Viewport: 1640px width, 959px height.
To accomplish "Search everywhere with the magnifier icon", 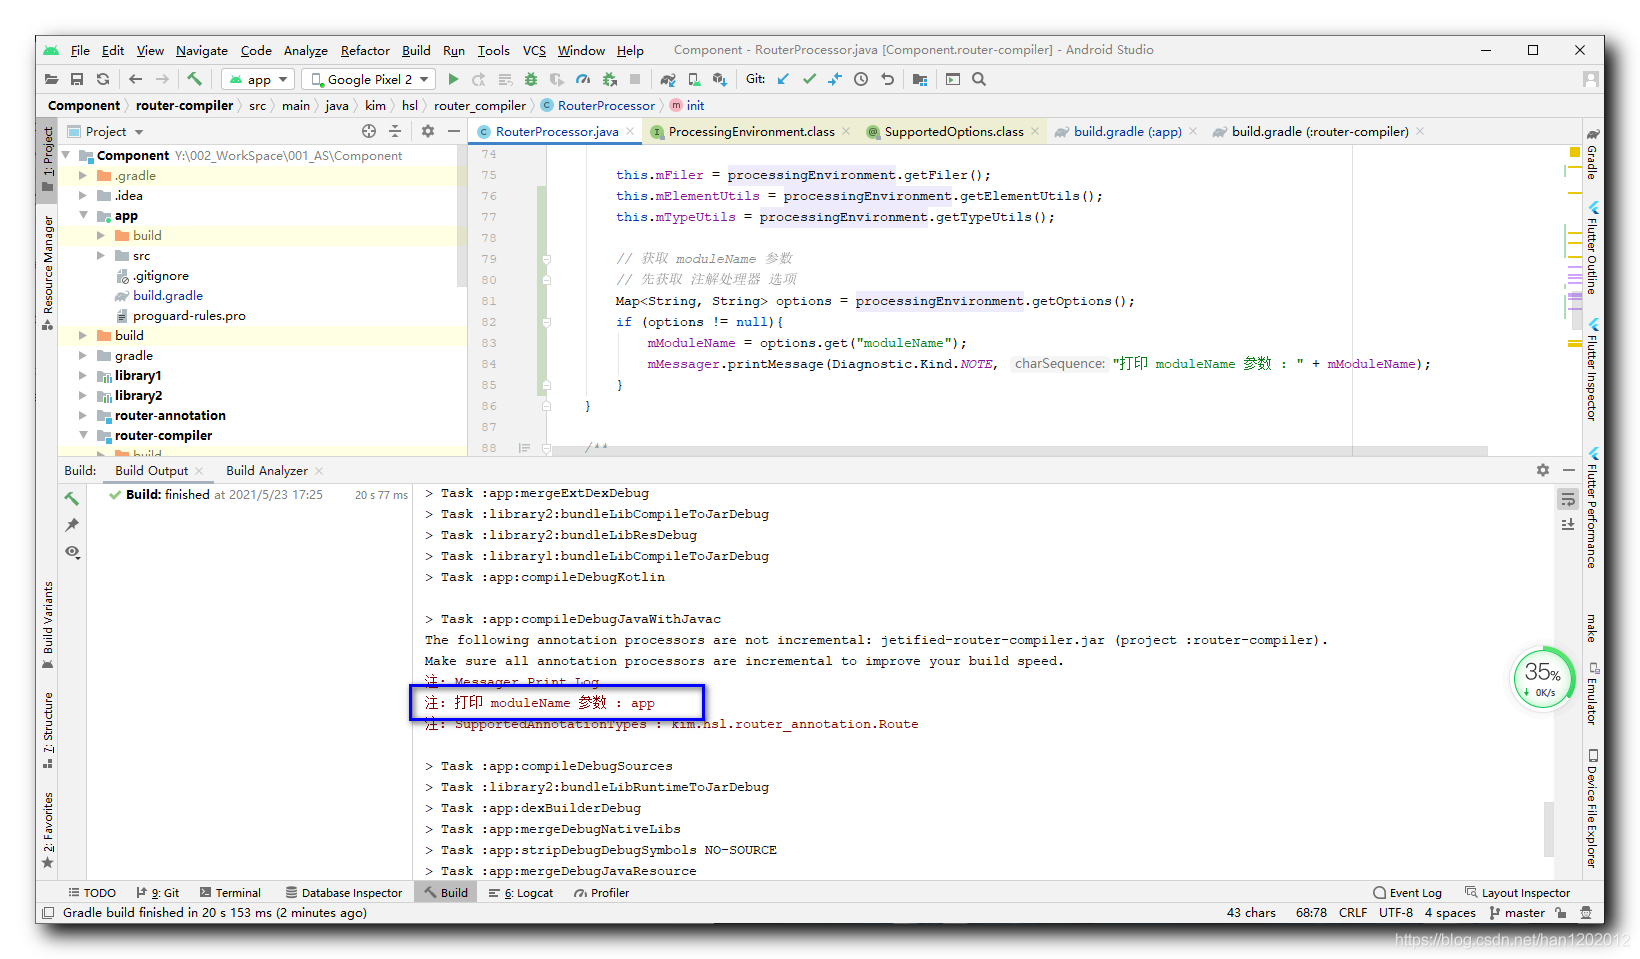I will (979, 79).
